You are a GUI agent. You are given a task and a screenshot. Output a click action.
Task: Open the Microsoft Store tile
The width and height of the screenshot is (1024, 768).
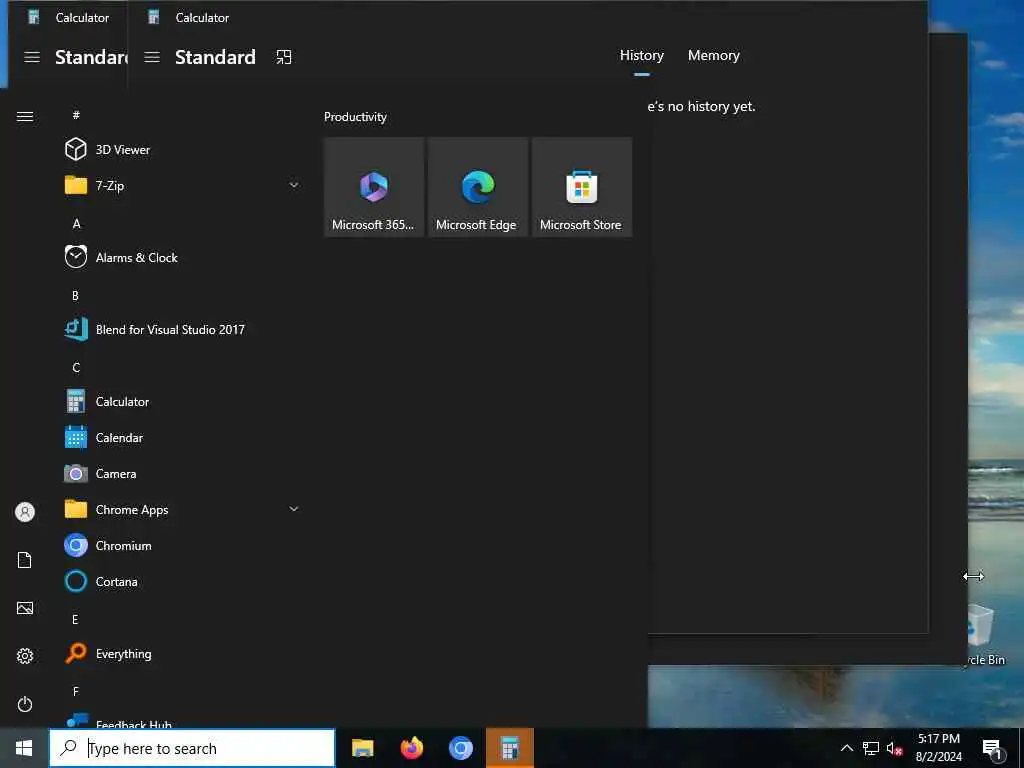tap(582, 187)
